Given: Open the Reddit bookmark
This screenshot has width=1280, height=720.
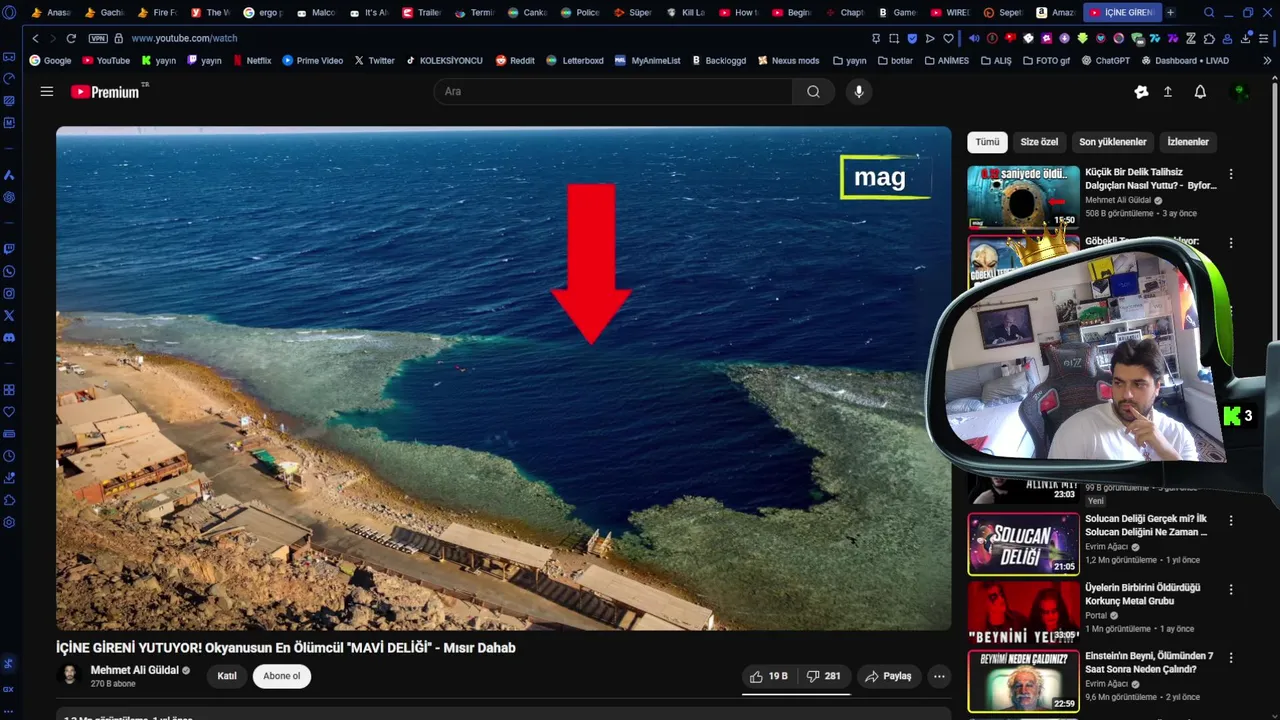Looking at the screenshot, I should [515, 60].
